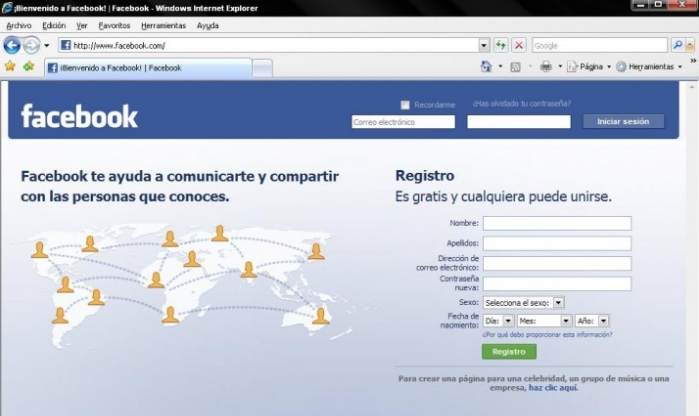Click the toolbar overflow chevron

point(693,61)
